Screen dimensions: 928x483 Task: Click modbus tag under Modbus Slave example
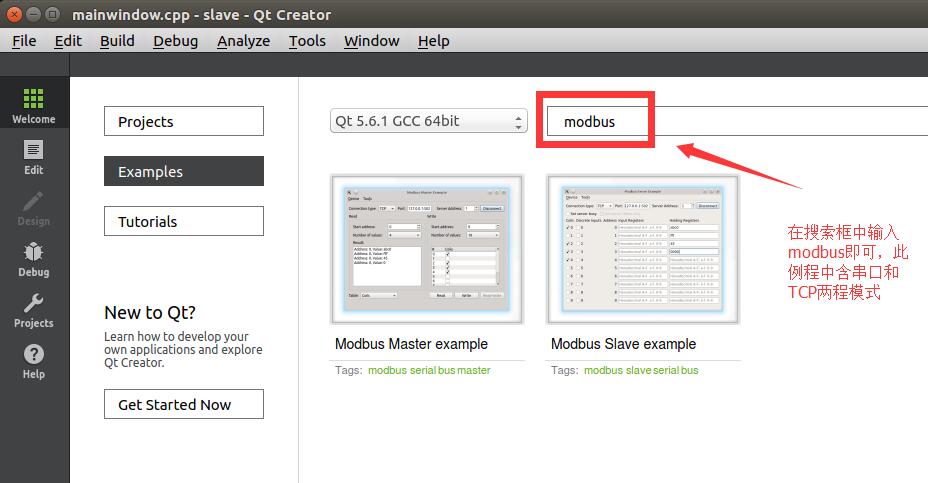(603, 371)
